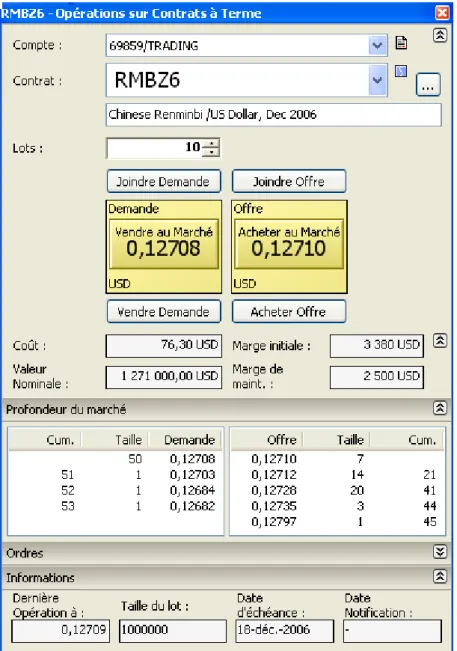Collapse the top panel with double-chevron icon
This screenshot has height=651, width=457.
[440, 36]
